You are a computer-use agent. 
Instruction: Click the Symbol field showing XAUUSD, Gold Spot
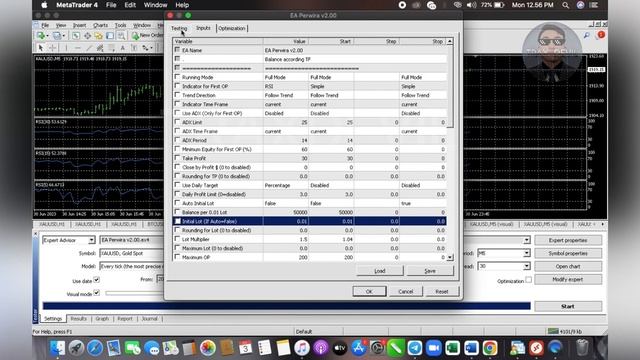pos(132,253)
